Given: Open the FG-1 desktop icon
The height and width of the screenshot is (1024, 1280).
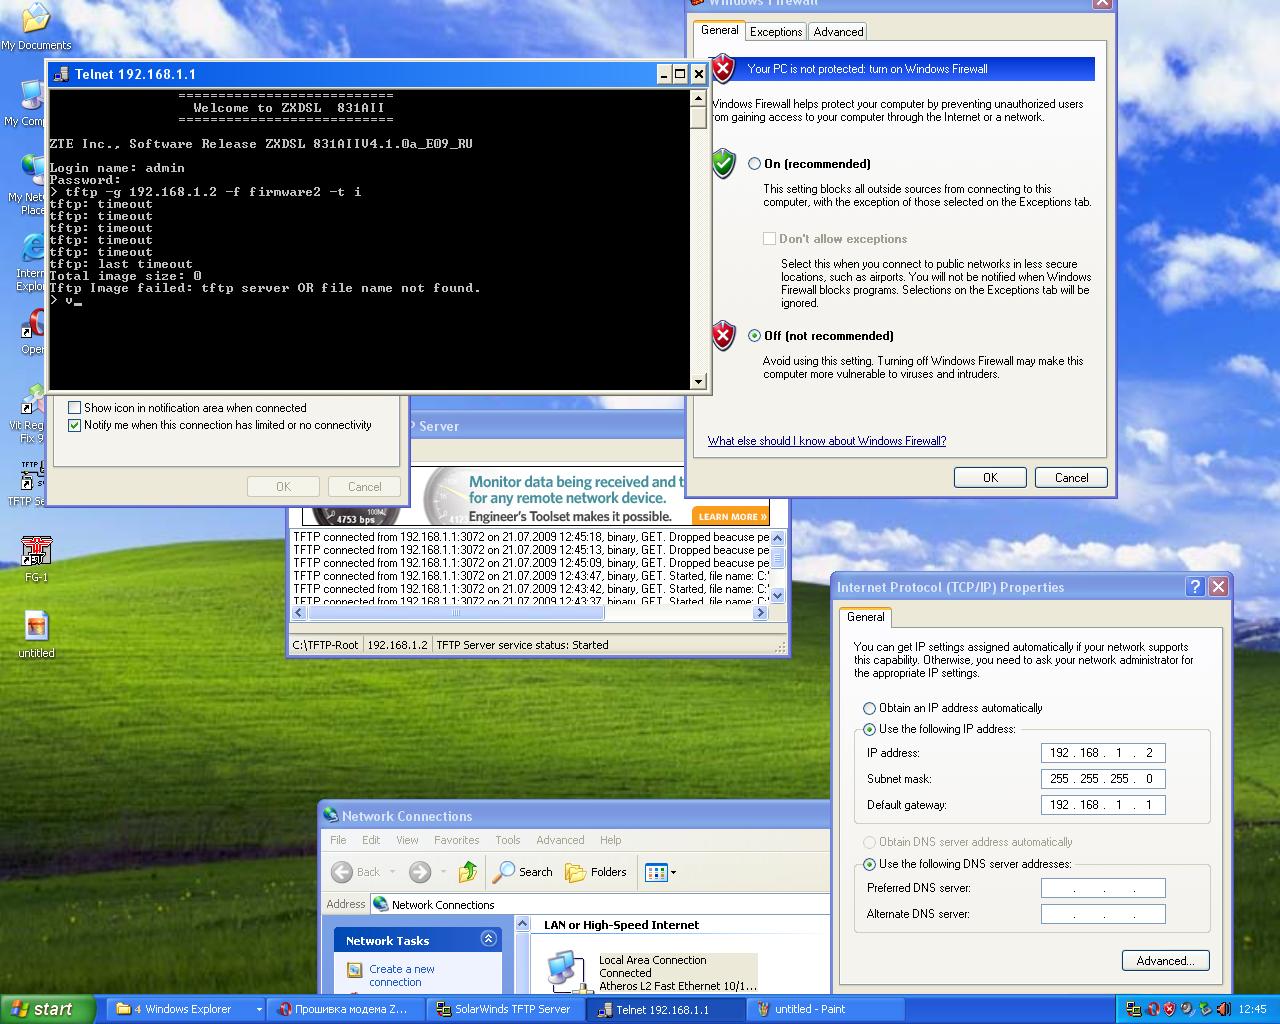Looking at the screenshot, I should click(37, 550).
